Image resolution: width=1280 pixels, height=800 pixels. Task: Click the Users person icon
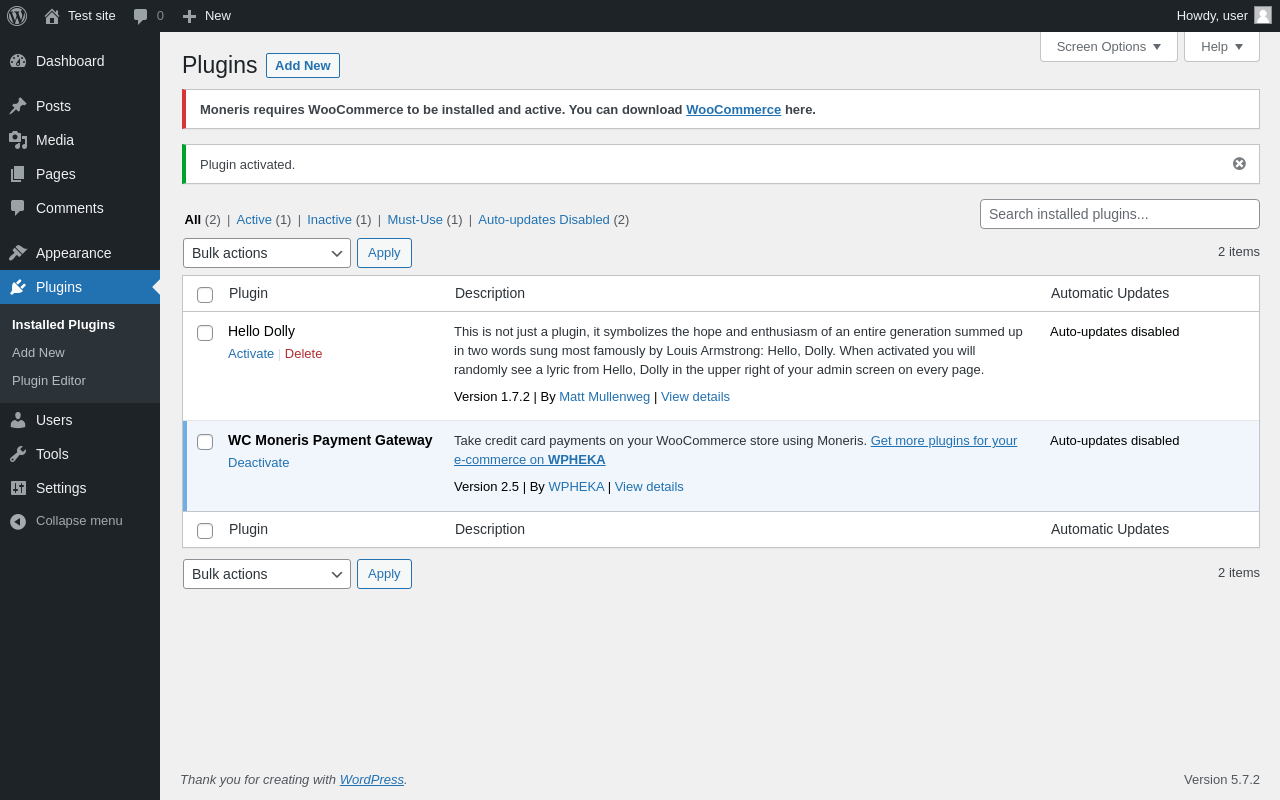point(18,420)
